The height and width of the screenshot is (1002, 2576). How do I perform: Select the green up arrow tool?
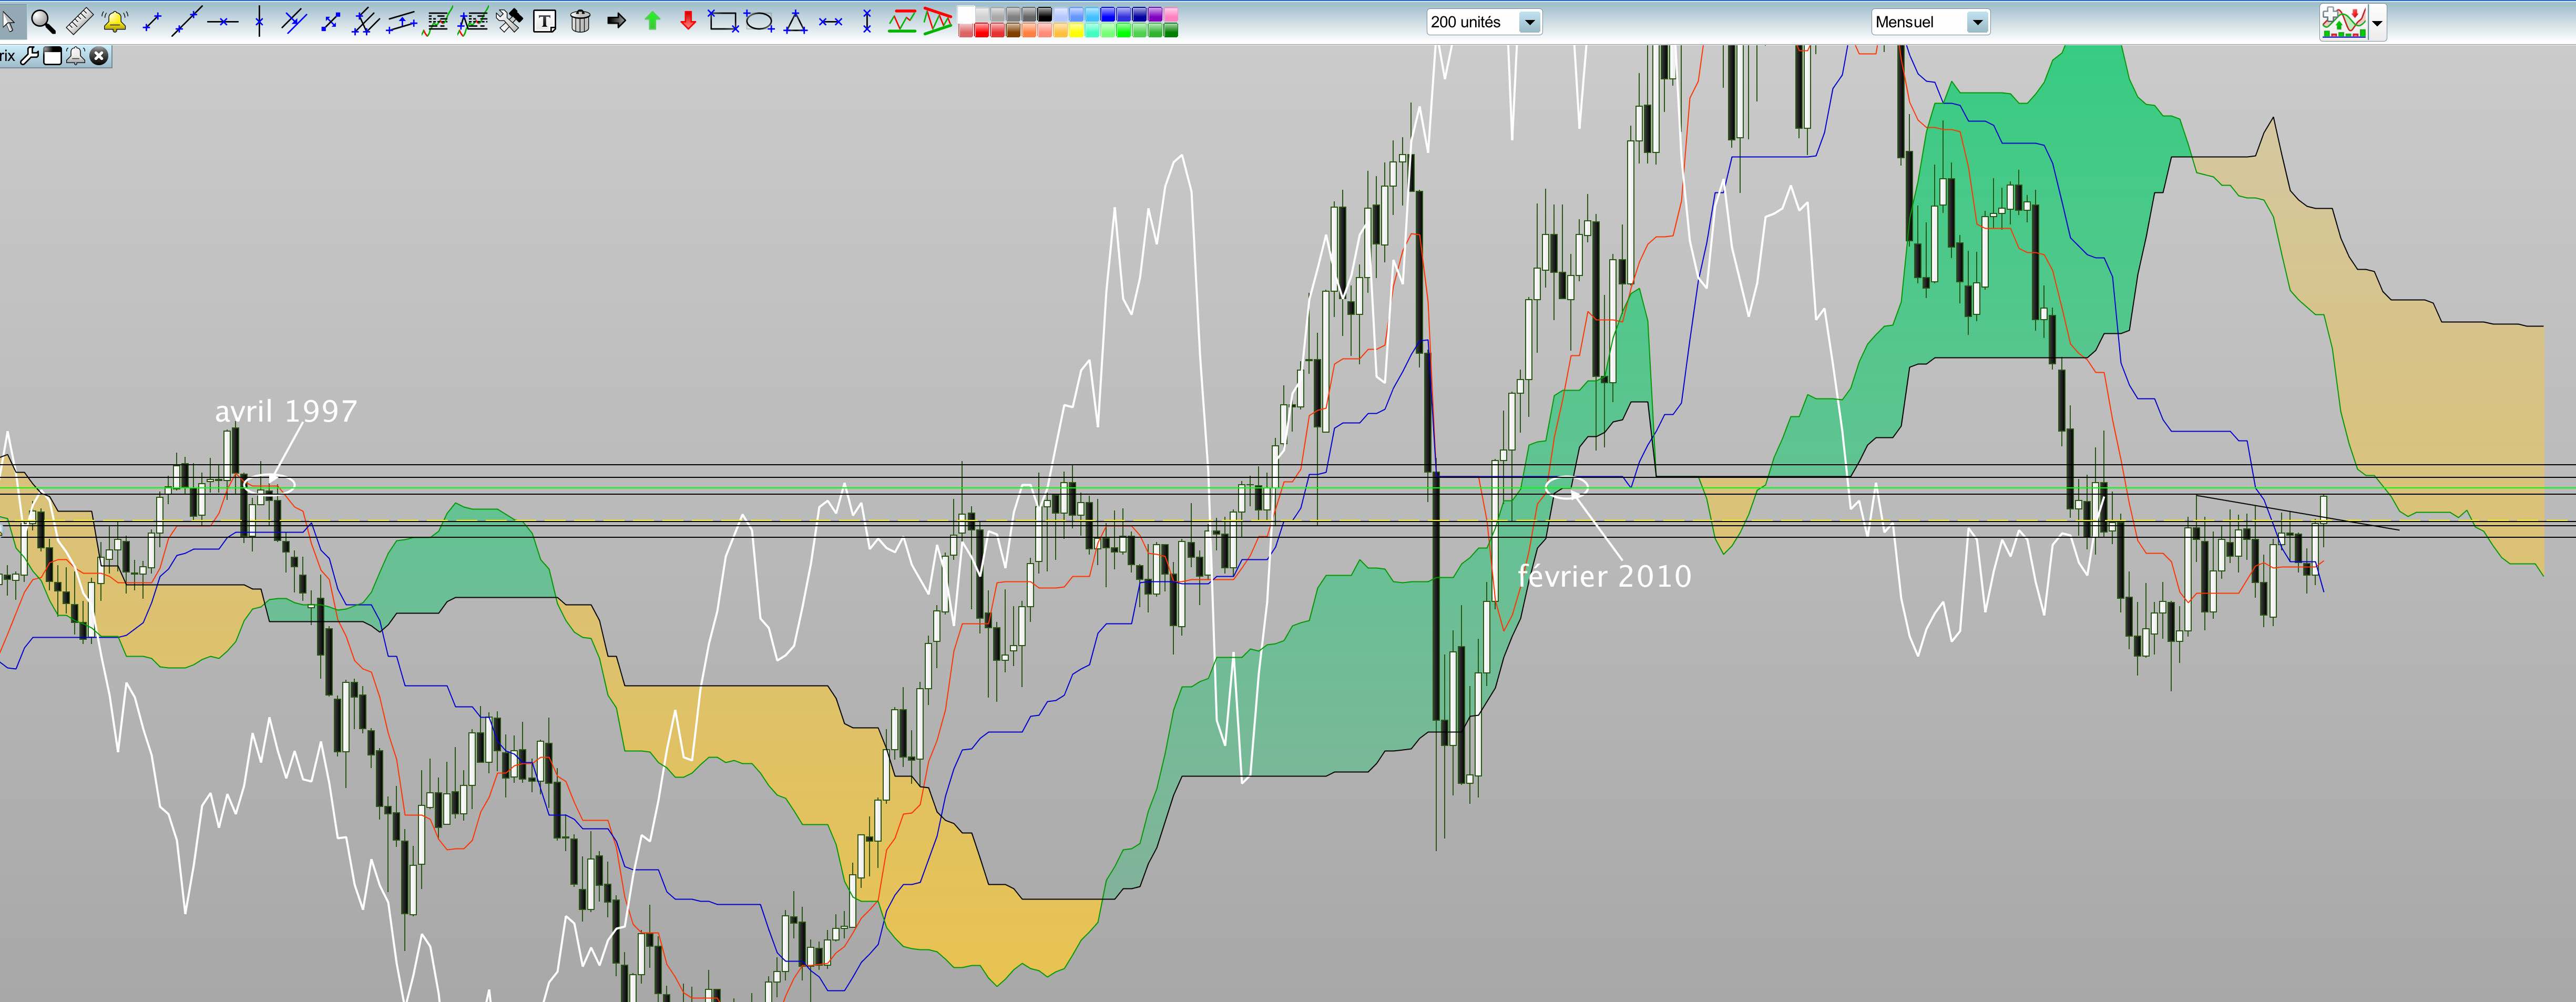652,21
